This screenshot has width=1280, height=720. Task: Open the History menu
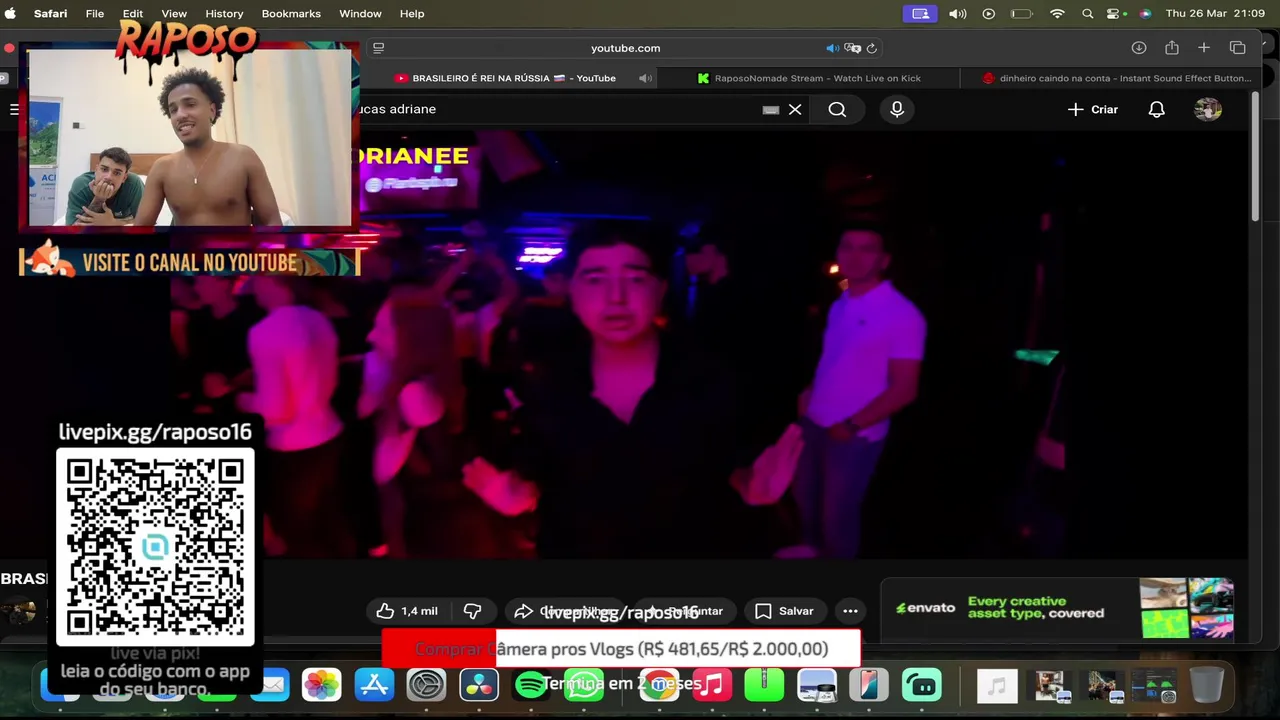click(x=224, y=13)
